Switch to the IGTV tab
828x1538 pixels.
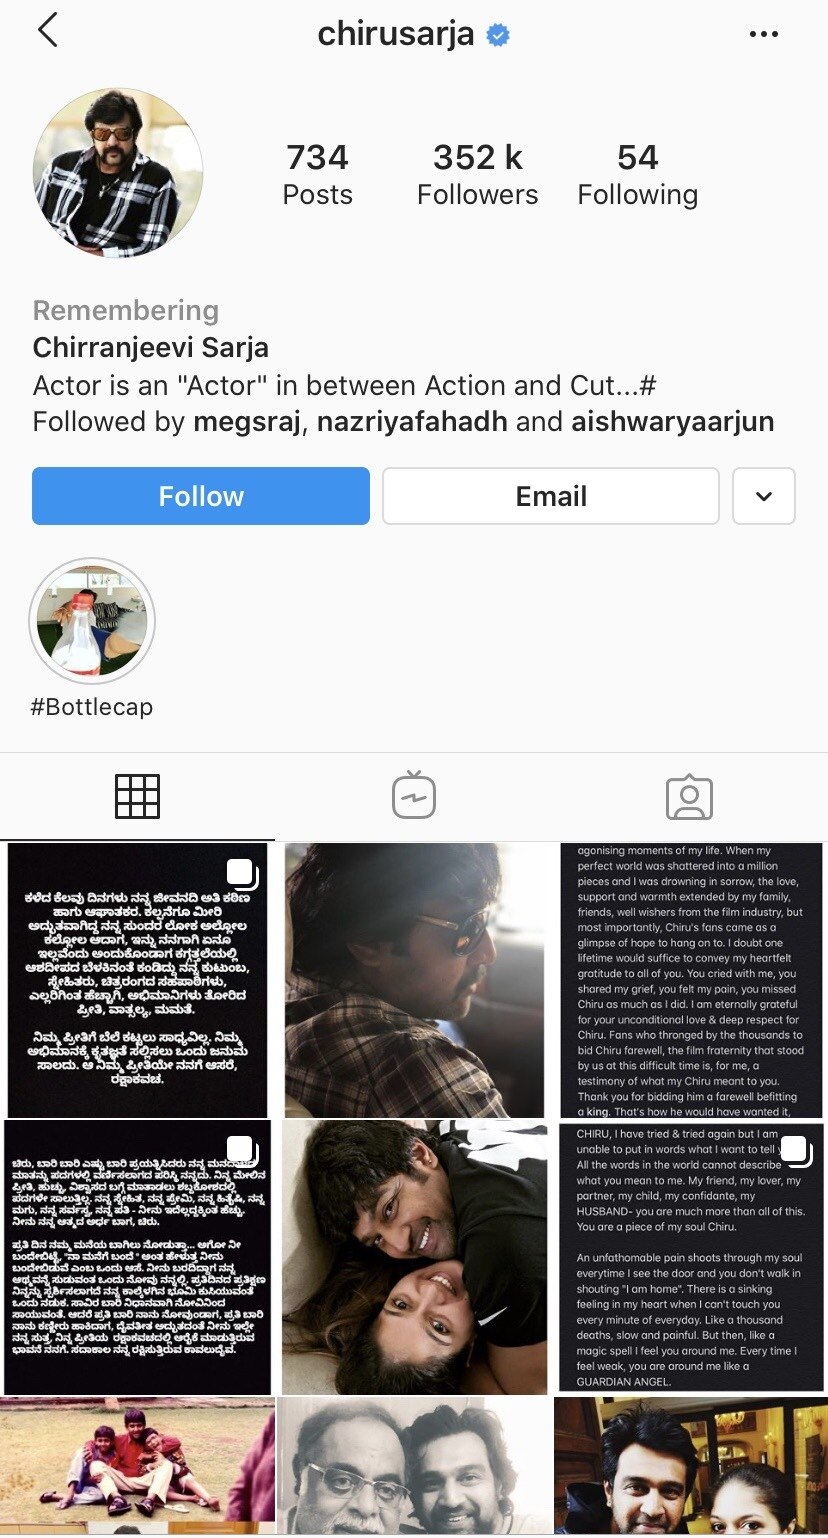[x=414, y=796]
